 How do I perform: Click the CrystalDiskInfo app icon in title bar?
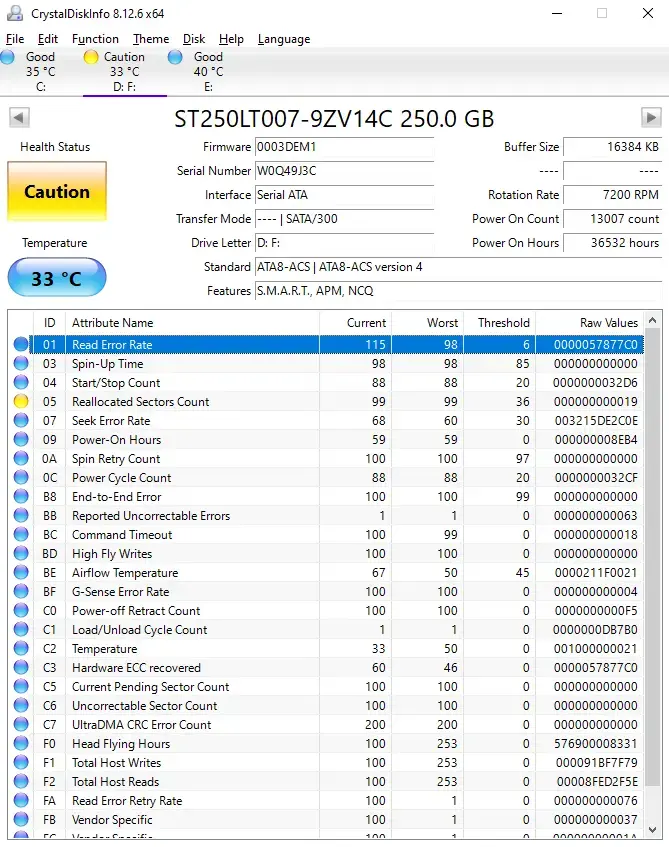point(15,13)
